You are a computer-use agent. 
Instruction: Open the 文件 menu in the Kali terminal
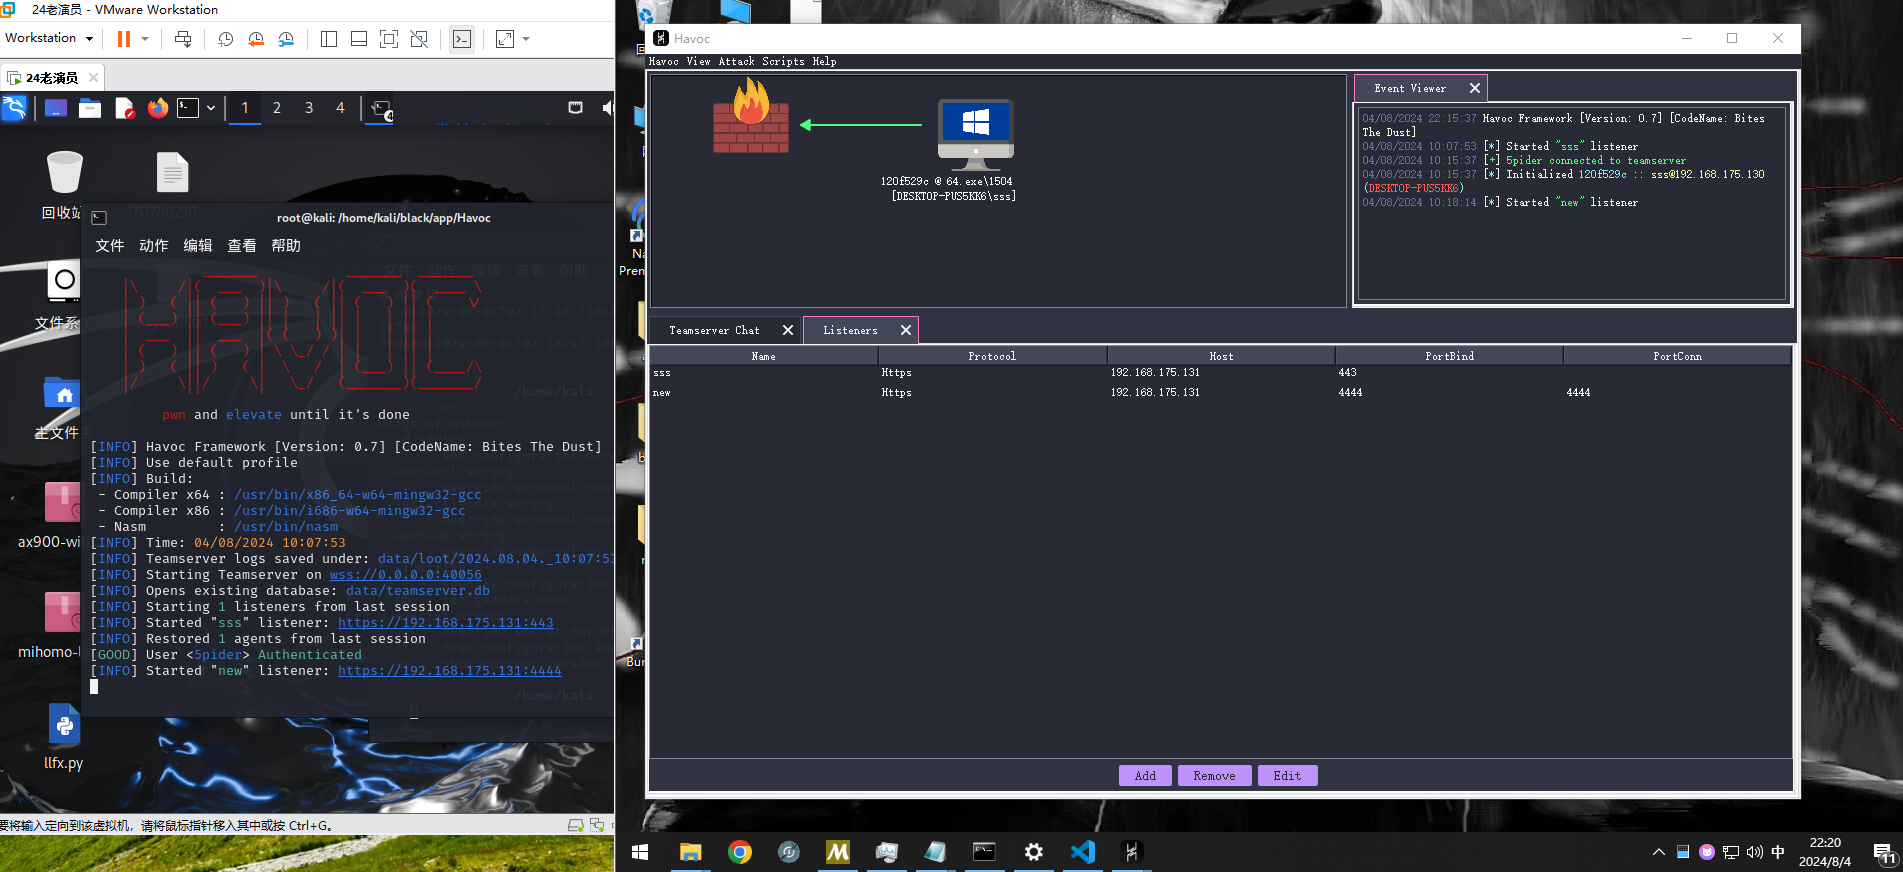pos(110,245)
